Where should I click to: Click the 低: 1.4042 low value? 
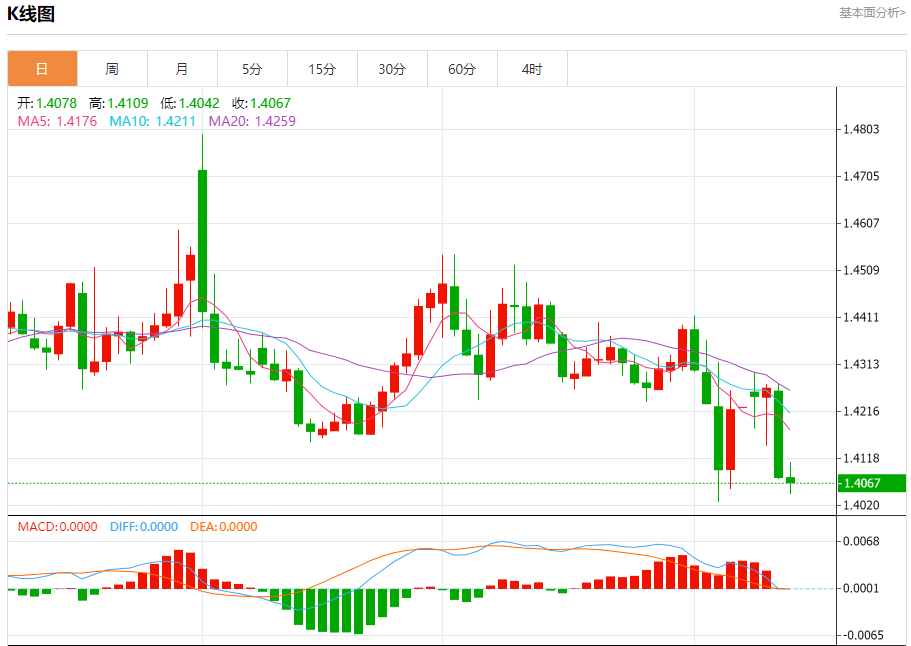(x=190, y=103)
